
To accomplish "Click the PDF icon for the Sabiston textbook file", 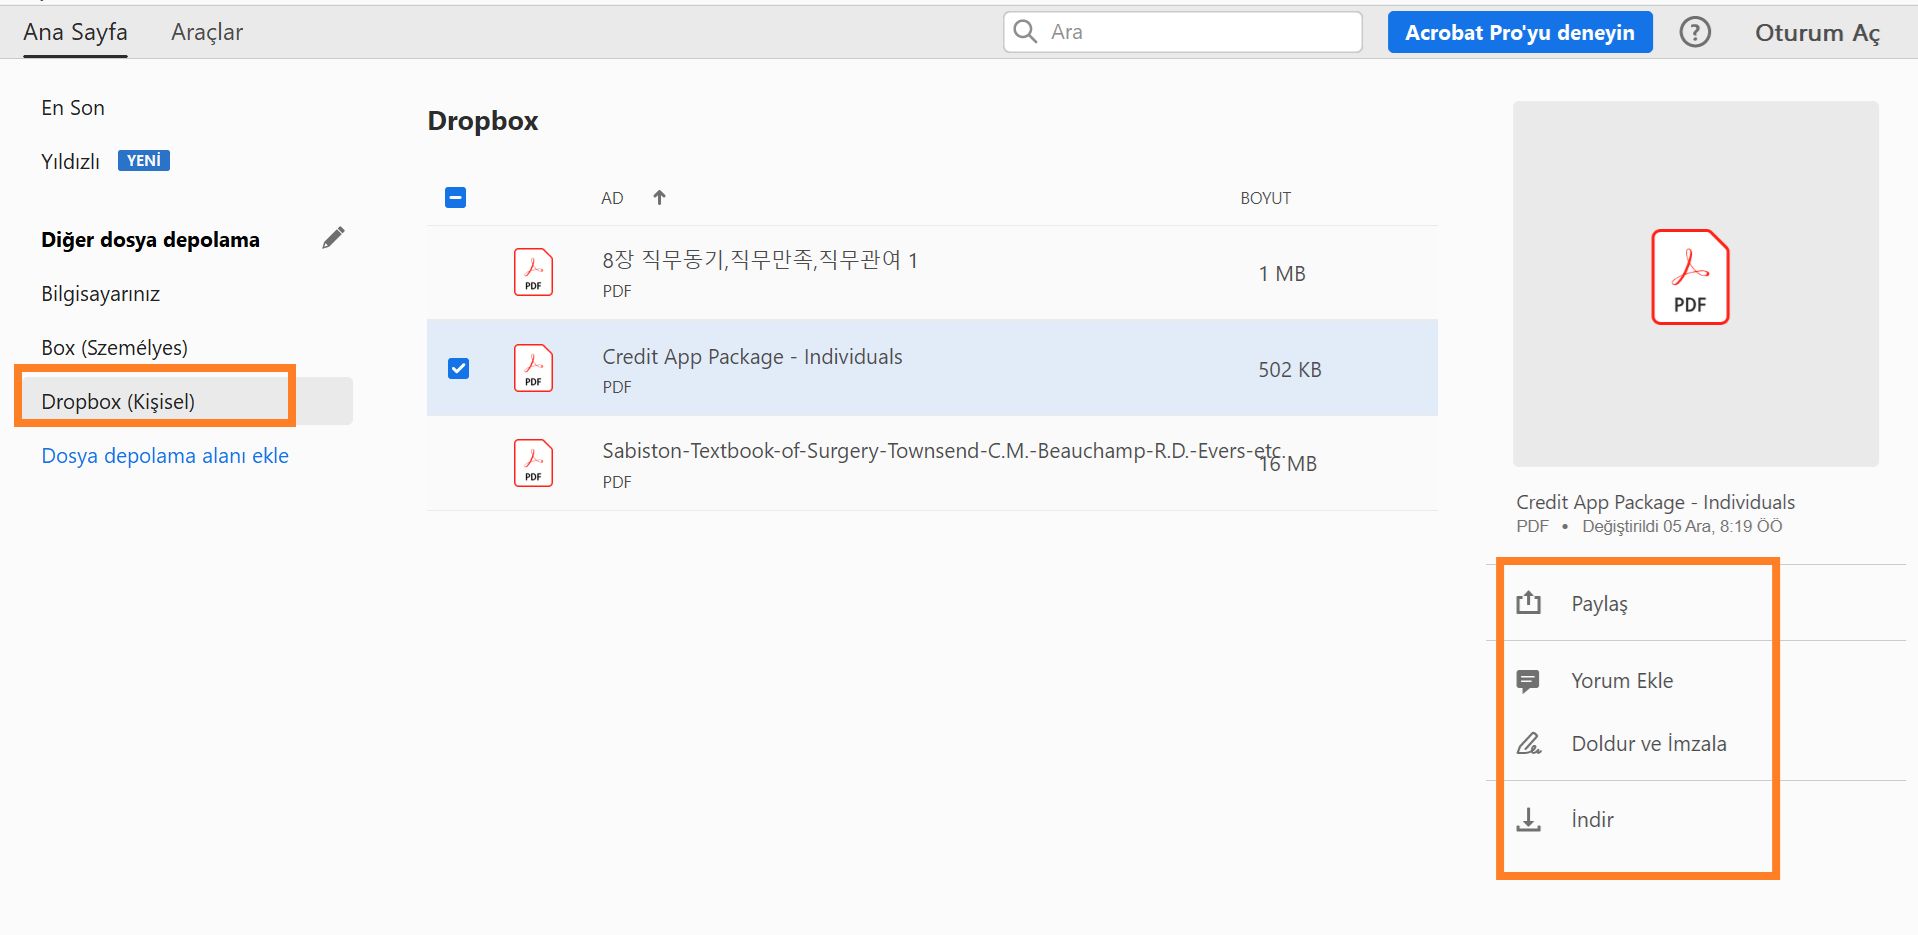I will 533,462.
